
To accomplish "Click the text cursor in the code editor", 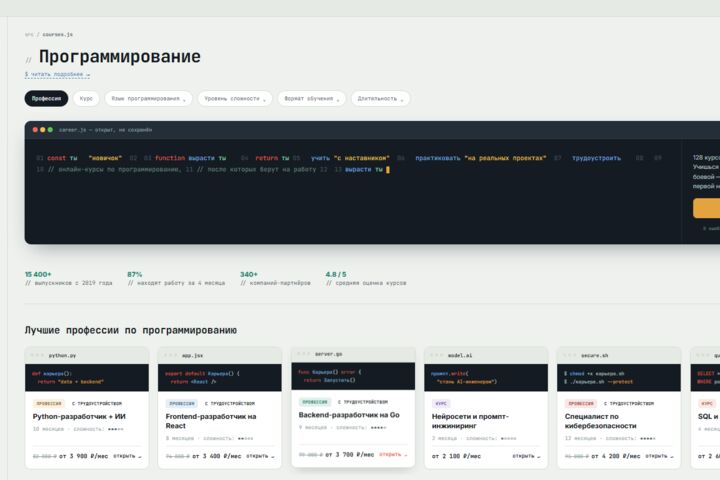I will (x=388, y=169).
